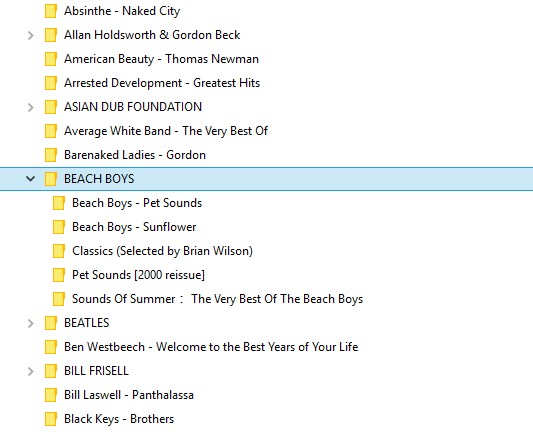Select the BEATLES folder label

coord(87,323)
